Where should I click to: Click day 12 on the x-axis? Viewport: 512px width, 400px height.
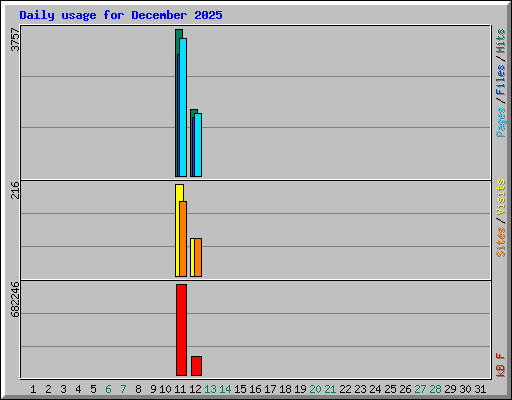[x=195, y=389]
